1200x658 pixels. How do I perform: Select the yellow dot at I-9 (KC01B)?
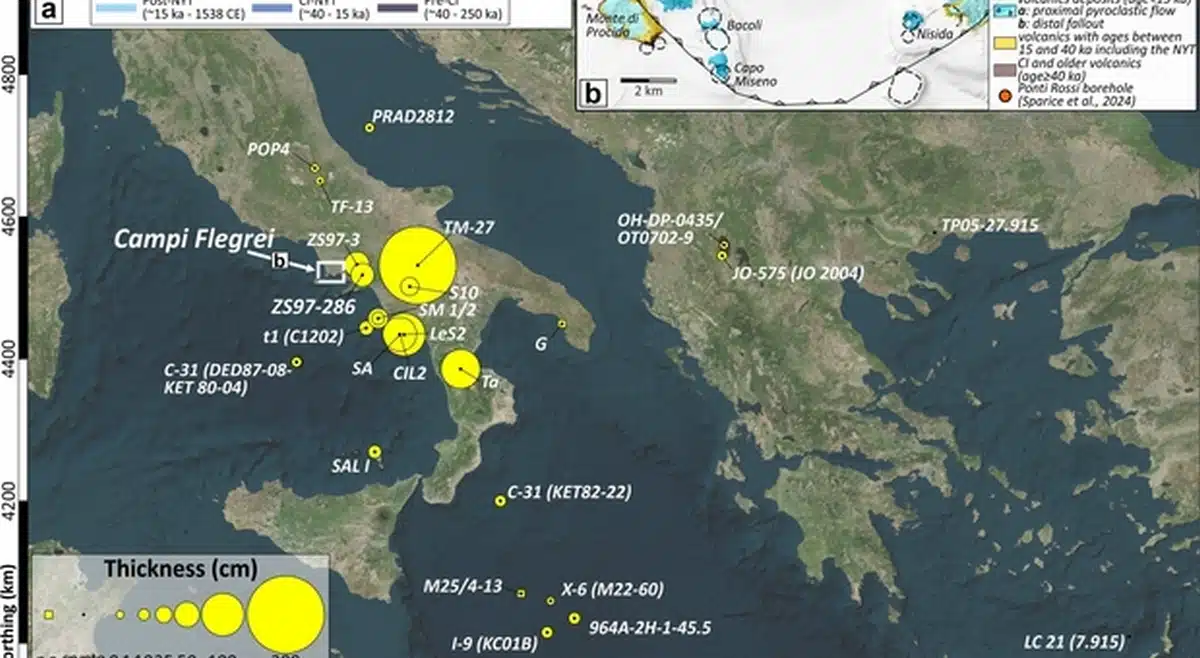547,632
